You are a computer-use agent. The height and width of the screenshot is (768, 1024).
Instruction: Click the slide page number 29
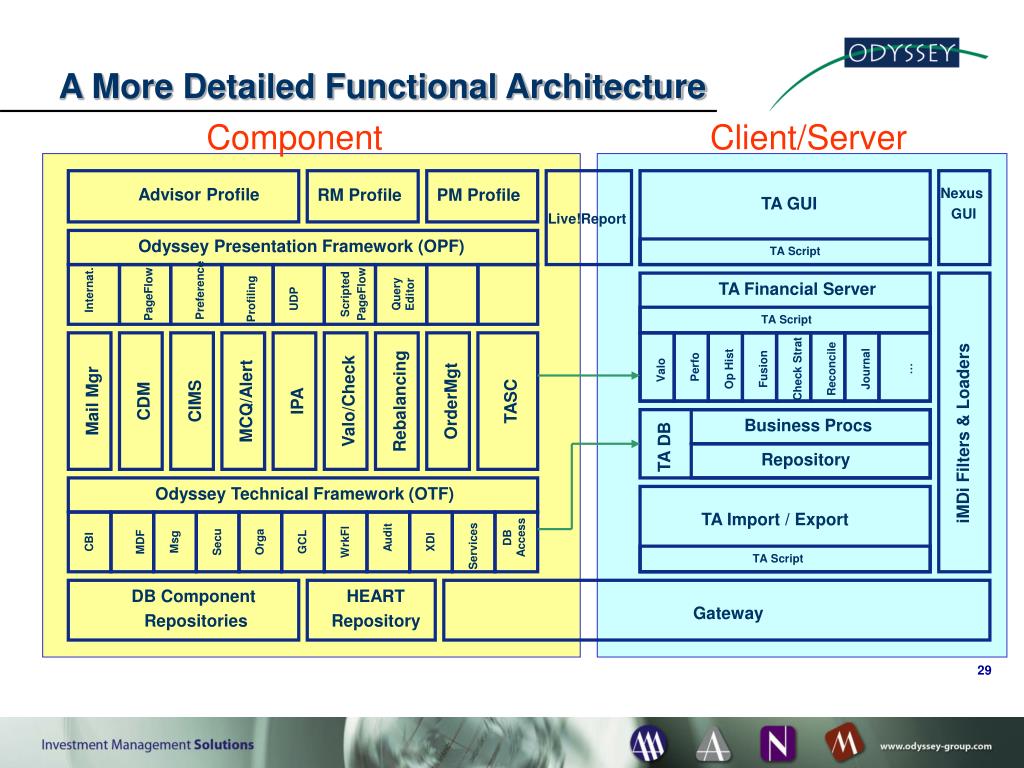coord(984,670)
